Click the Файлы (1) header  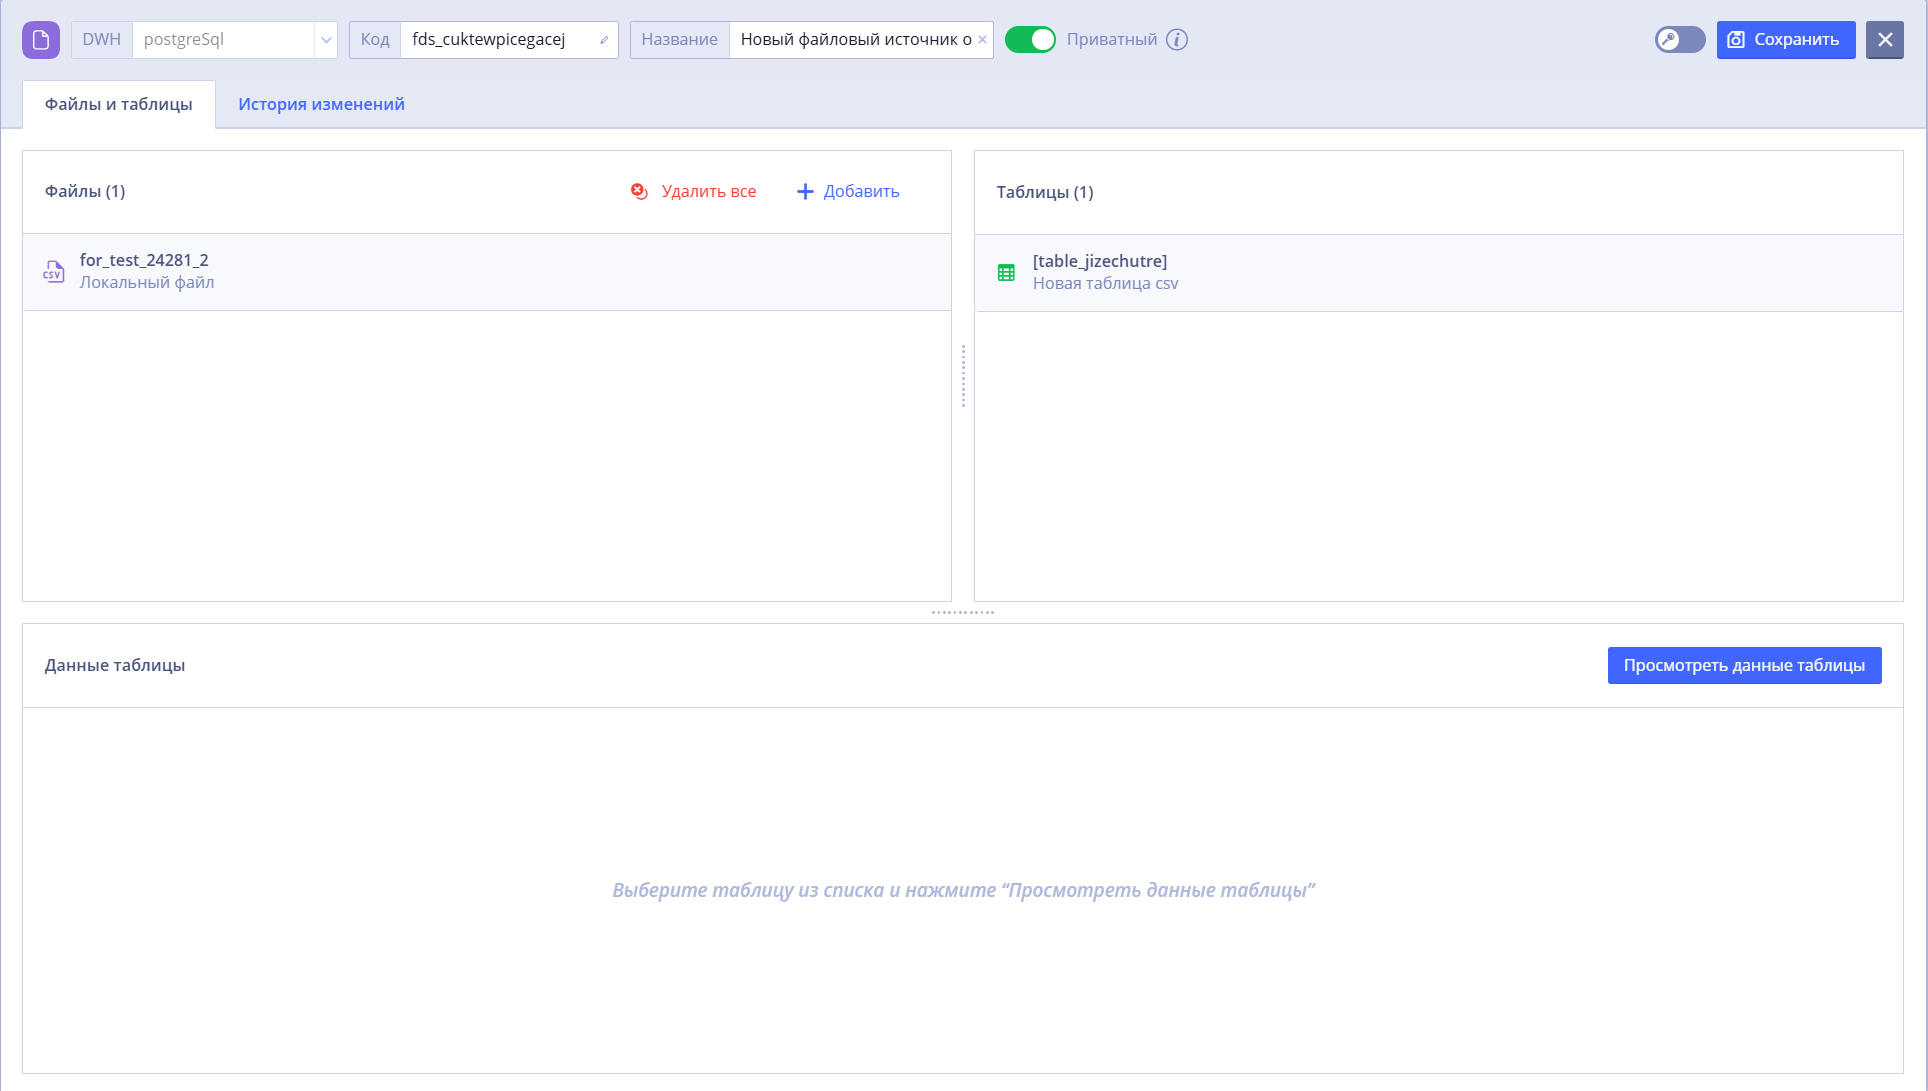[x=85, y=191]
